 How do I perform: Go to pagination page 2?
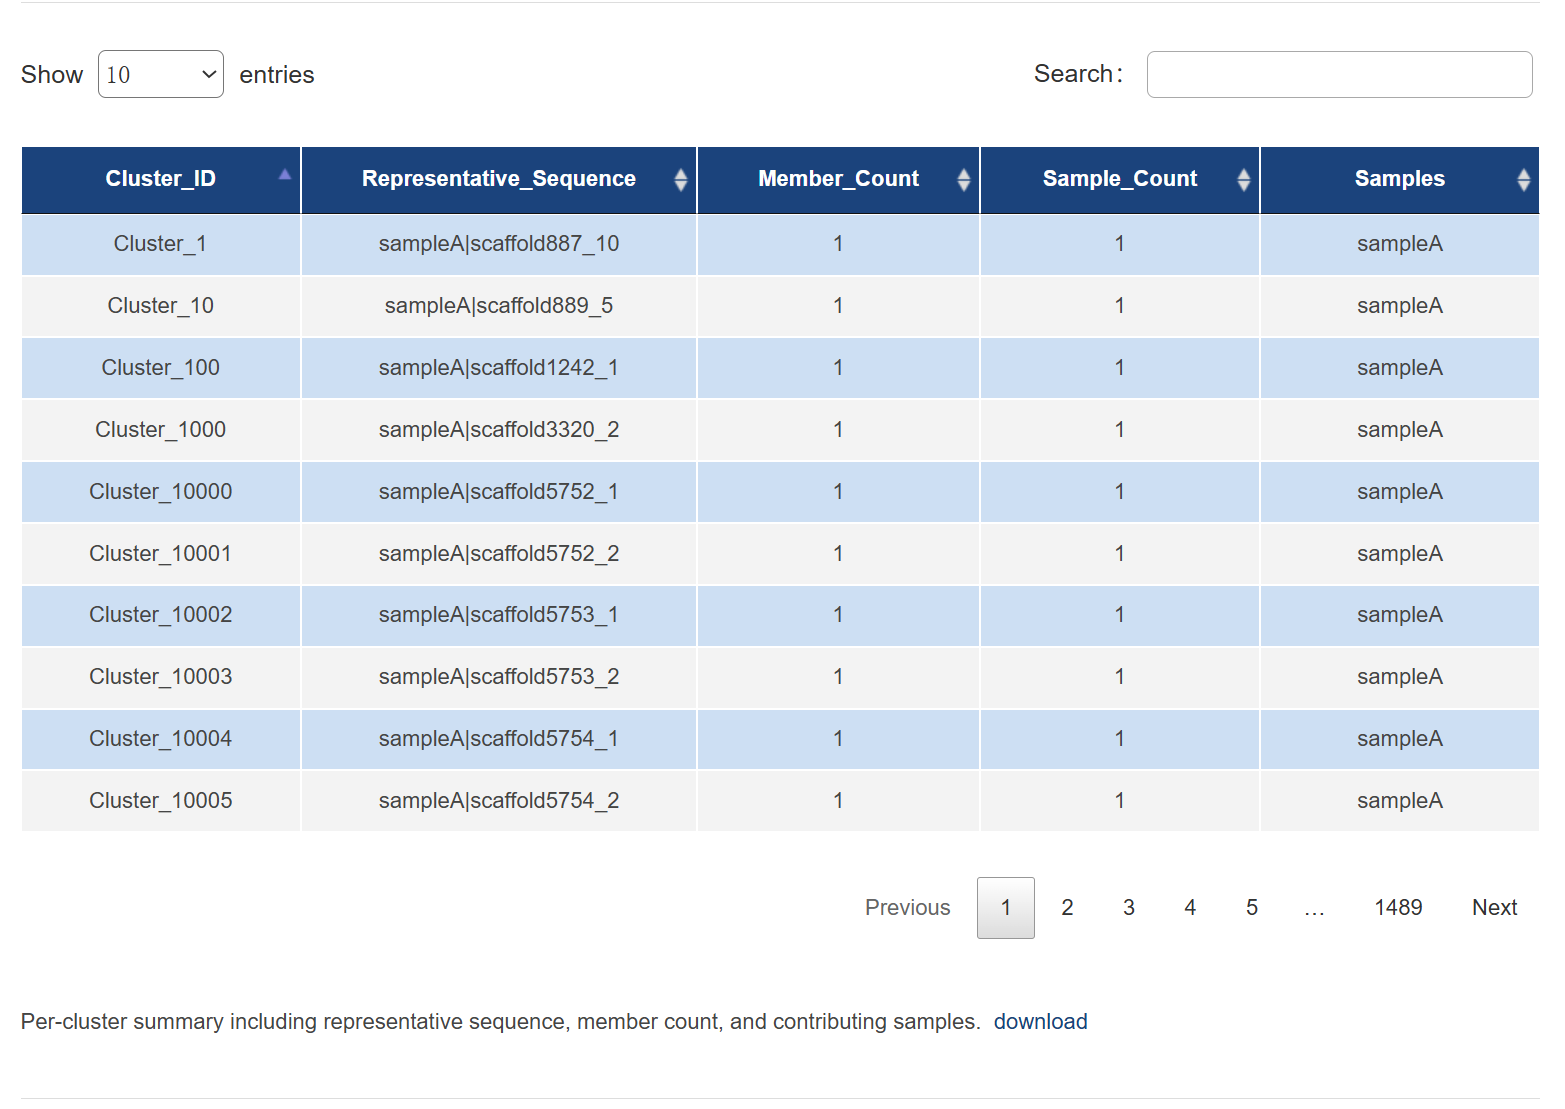click(1067, 907)
